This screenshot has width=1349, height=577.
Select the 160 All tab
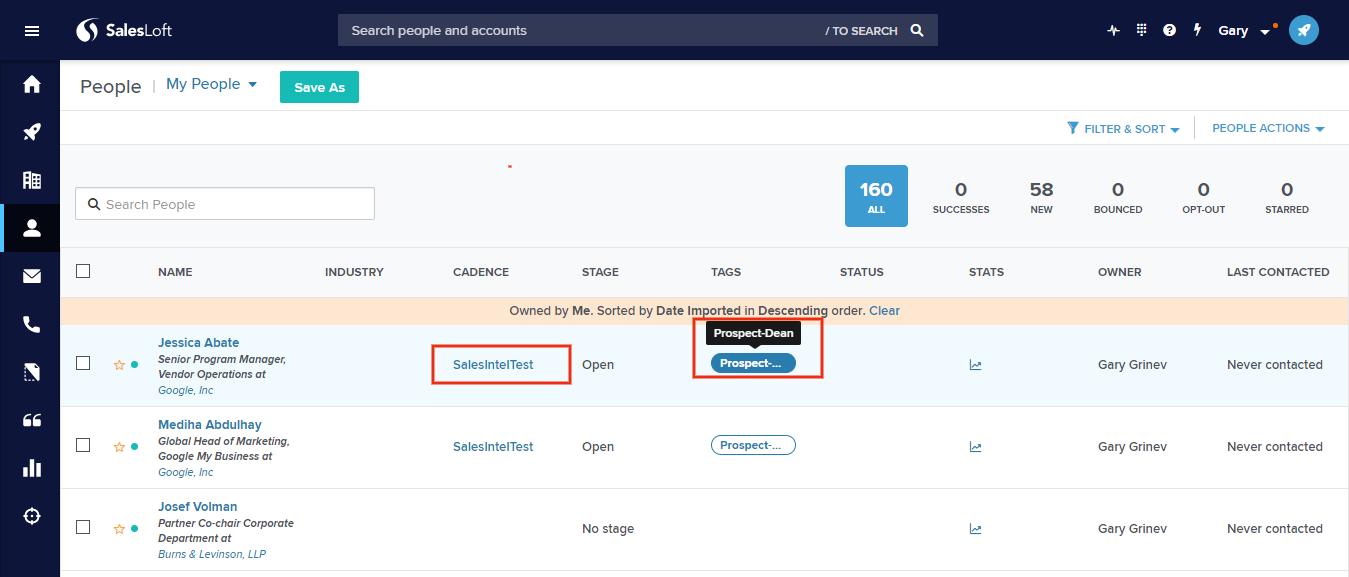click(876, 196)
